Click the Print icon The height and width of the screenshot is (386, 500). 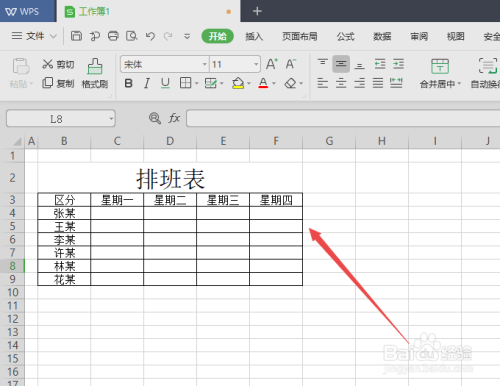click(113, 36)
